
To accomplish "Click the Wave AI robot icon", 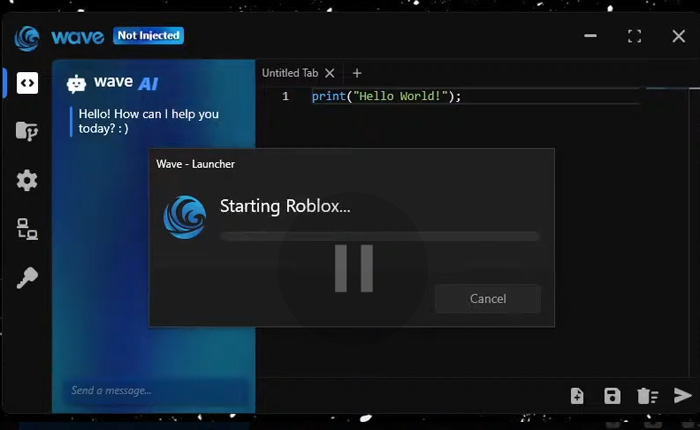I will pos(76,83).
